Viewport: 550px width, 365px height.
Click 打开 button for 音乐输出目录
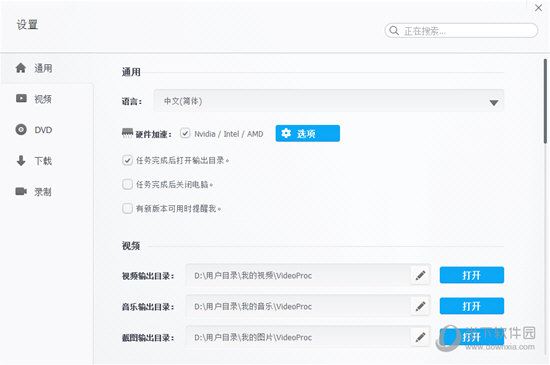coord(472,306)
